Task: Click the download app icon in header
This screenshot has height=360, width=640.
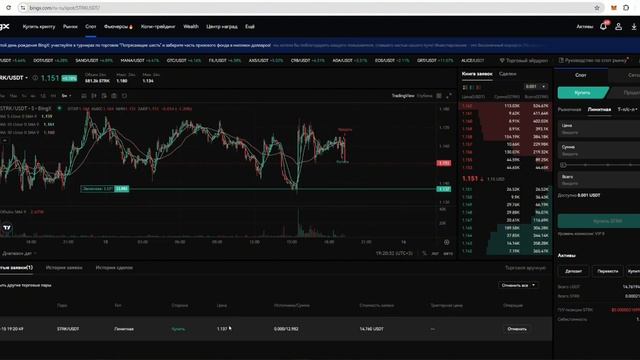Action: (634, 27)
